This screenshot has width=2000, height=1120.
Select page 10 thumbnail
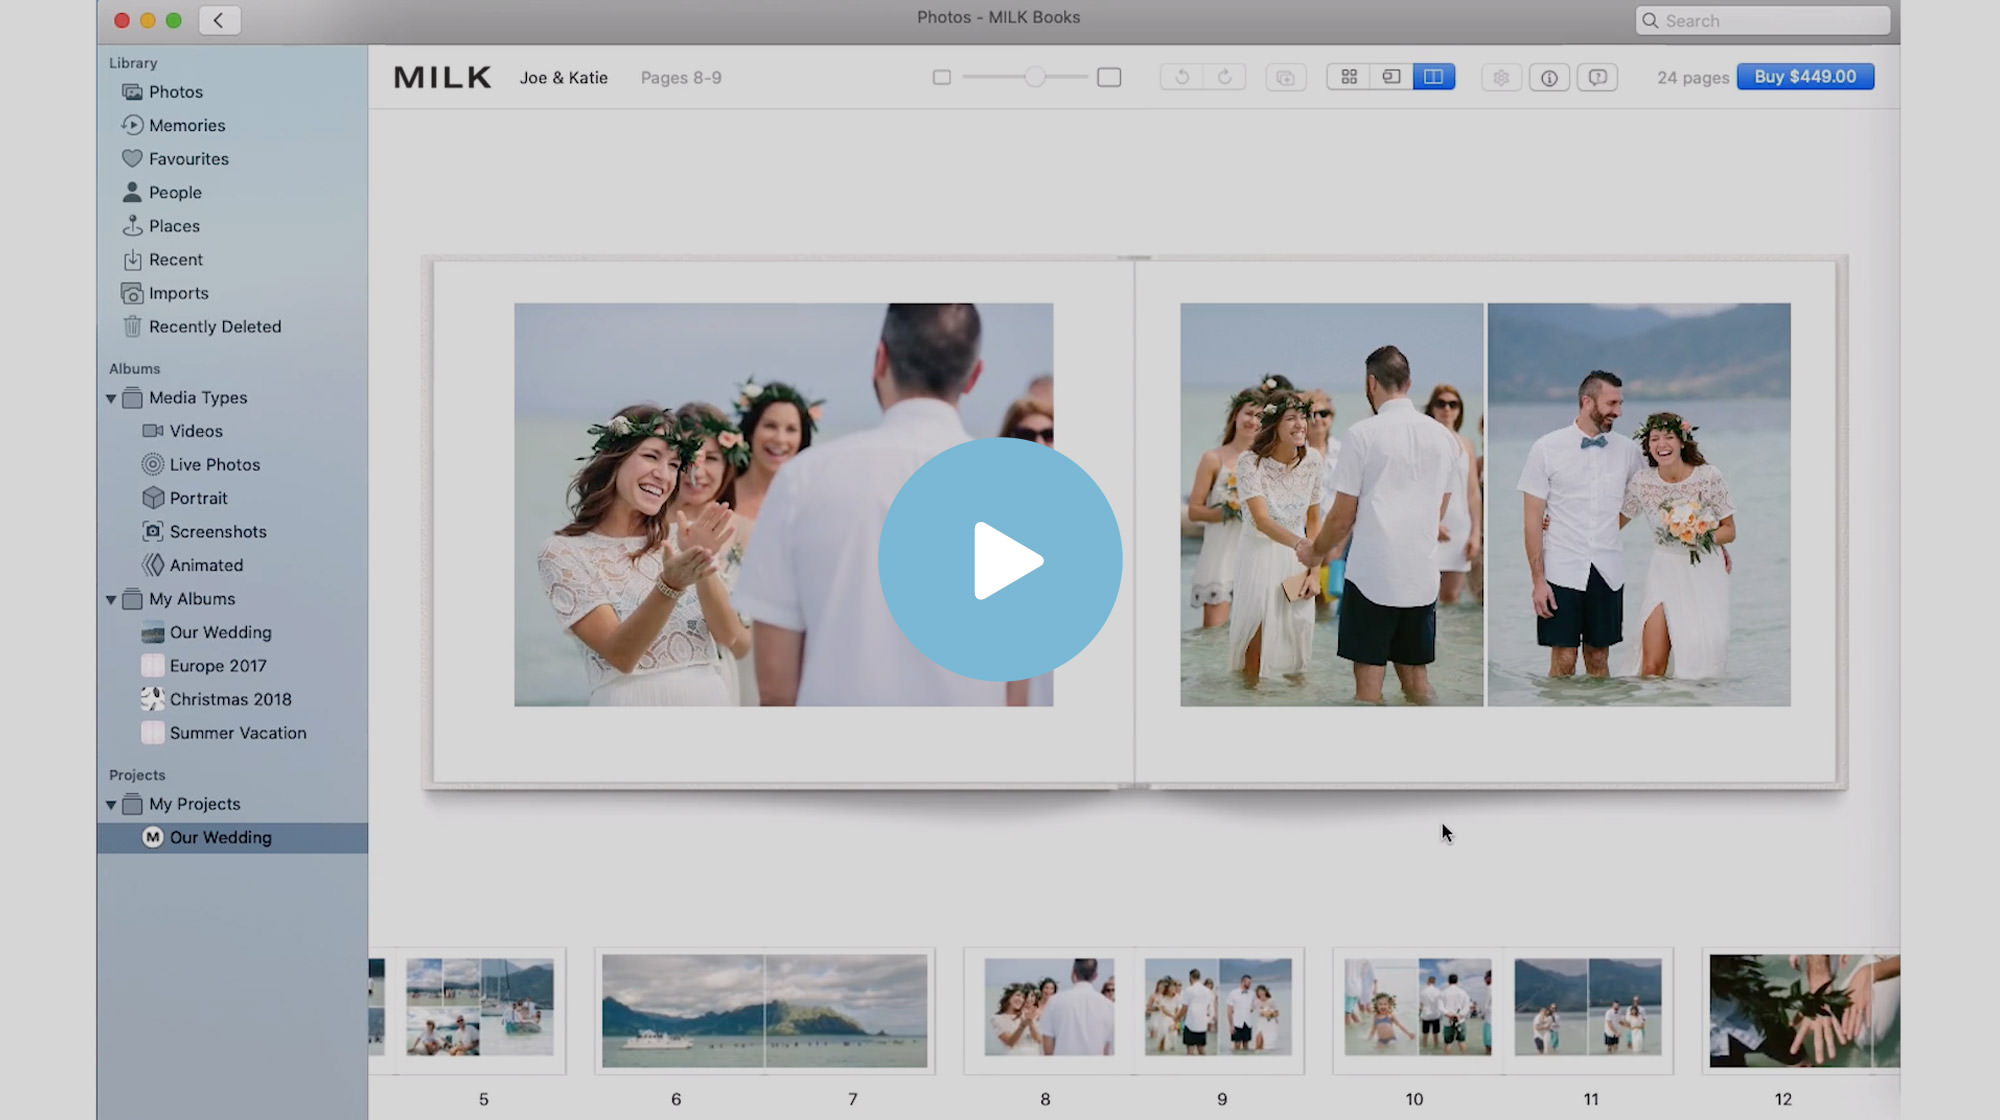coord(1415,1010)
